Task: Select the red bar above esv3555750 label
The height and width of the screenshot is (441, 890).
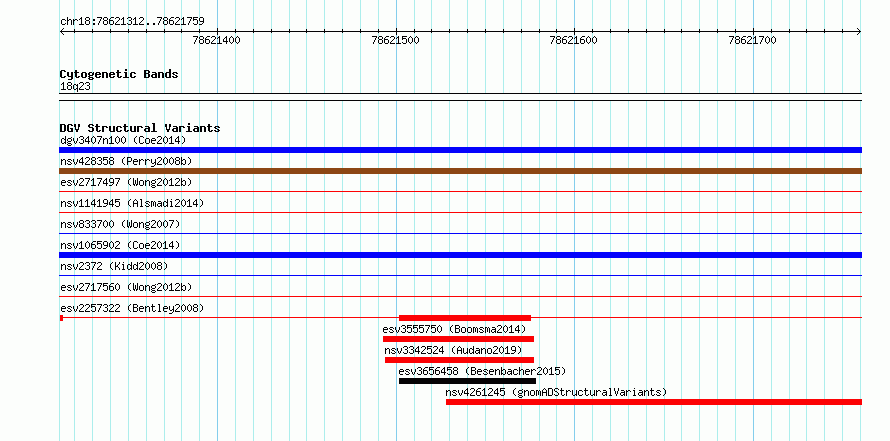Action: pyautogui.click(x=465, y=318)
